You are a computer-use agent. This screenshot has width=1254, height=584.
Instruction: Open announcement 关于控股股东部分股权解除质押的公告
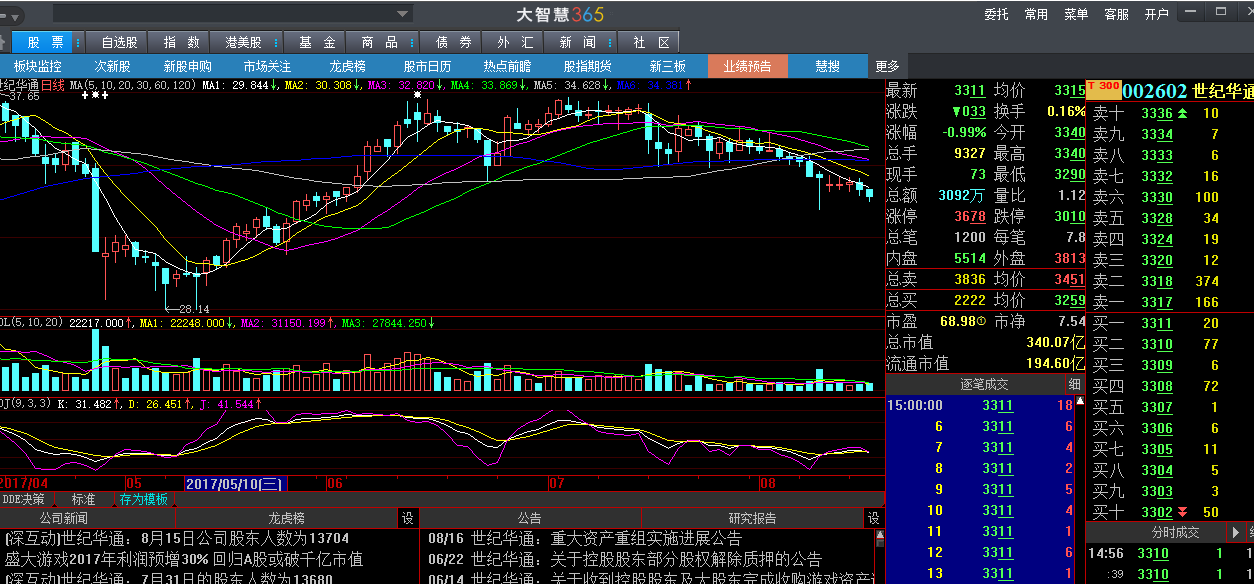click(625, 559)
